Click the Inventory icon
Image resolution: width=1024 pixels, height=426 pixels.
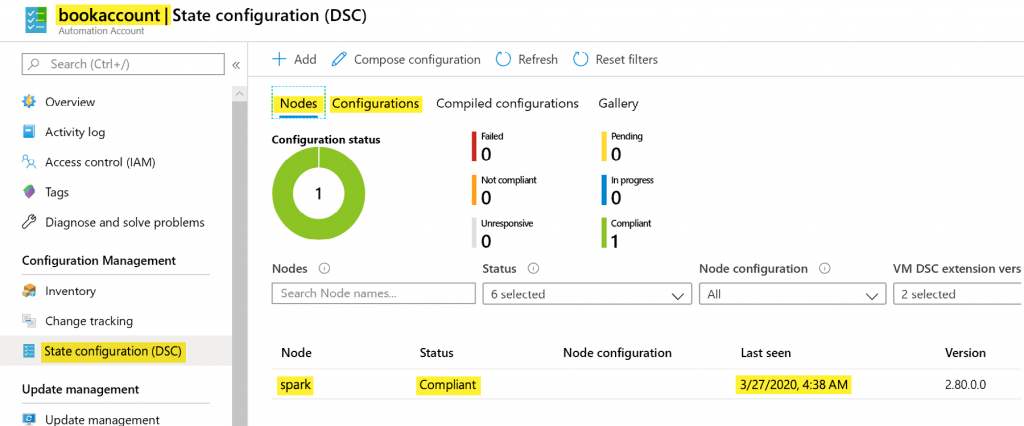coord(29,291)
